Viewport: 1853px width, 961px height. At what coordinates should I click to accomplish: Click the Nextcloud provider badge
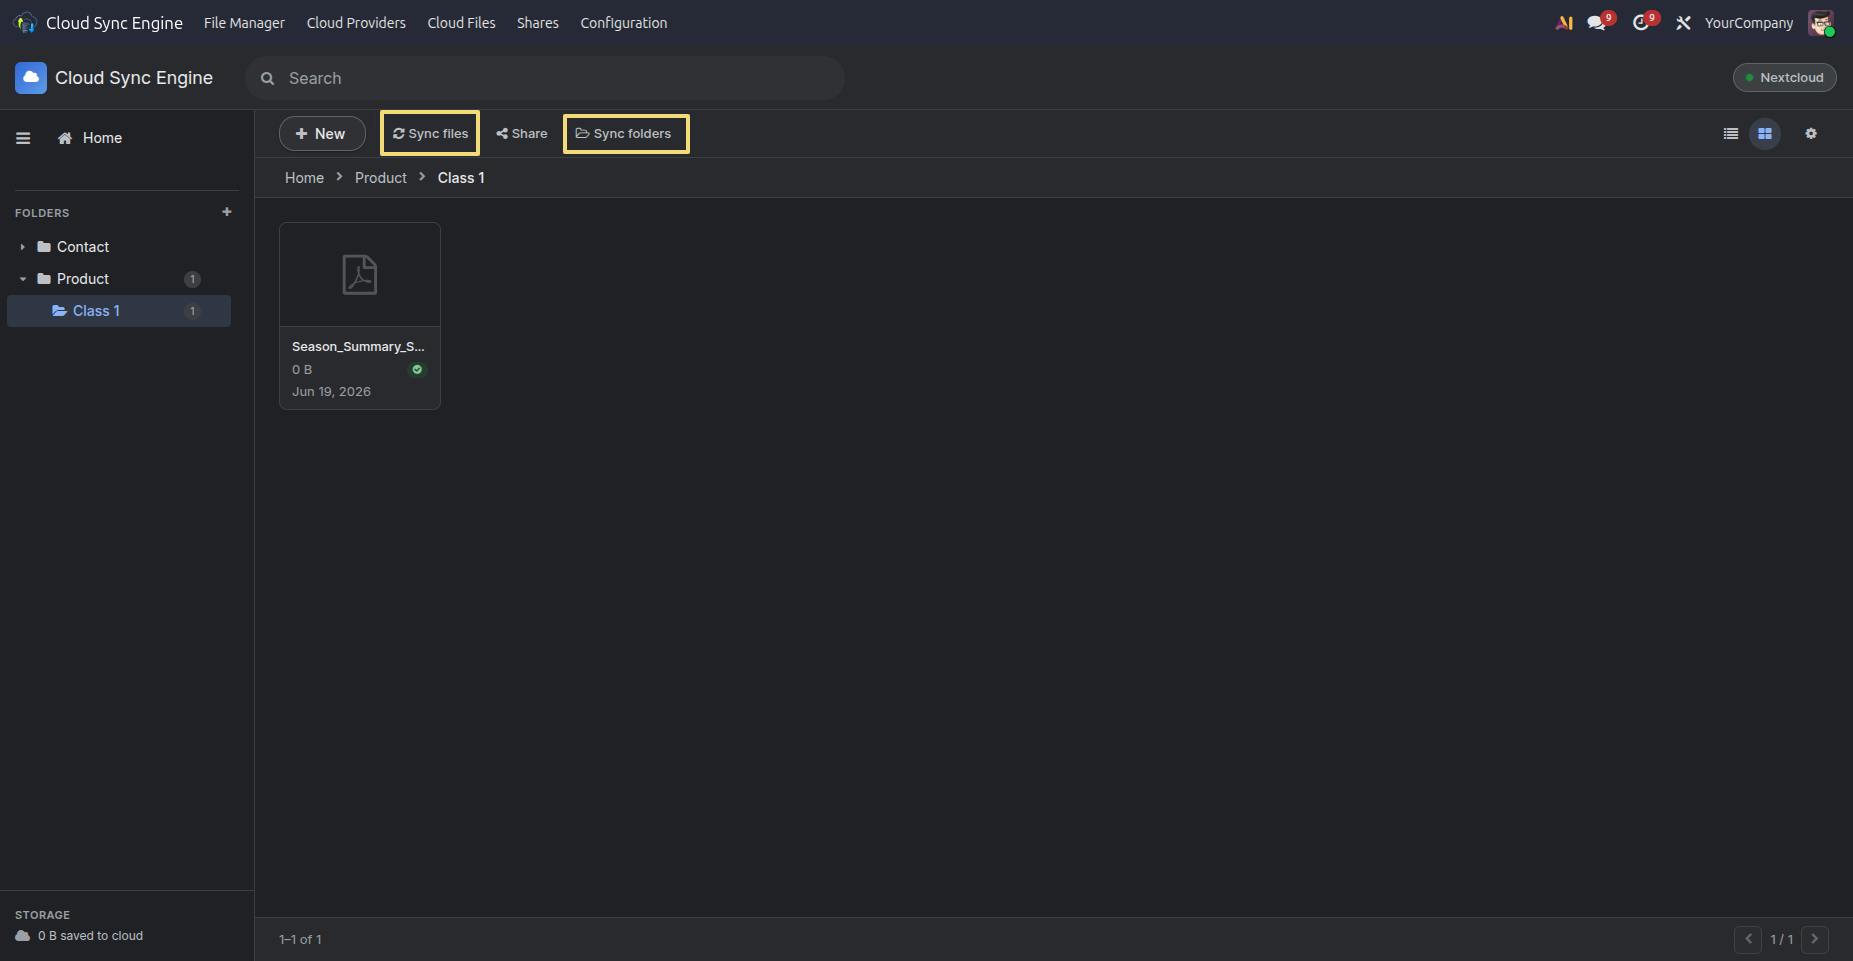point(1785,78)
